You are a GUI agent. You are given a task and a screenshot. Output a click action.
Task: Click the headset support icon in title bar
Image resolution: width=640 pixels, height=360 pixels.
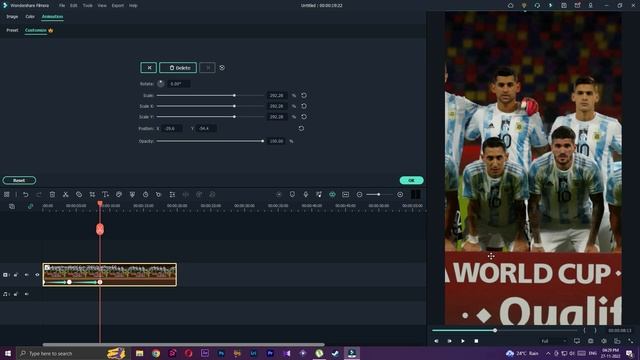pos(537,5)
